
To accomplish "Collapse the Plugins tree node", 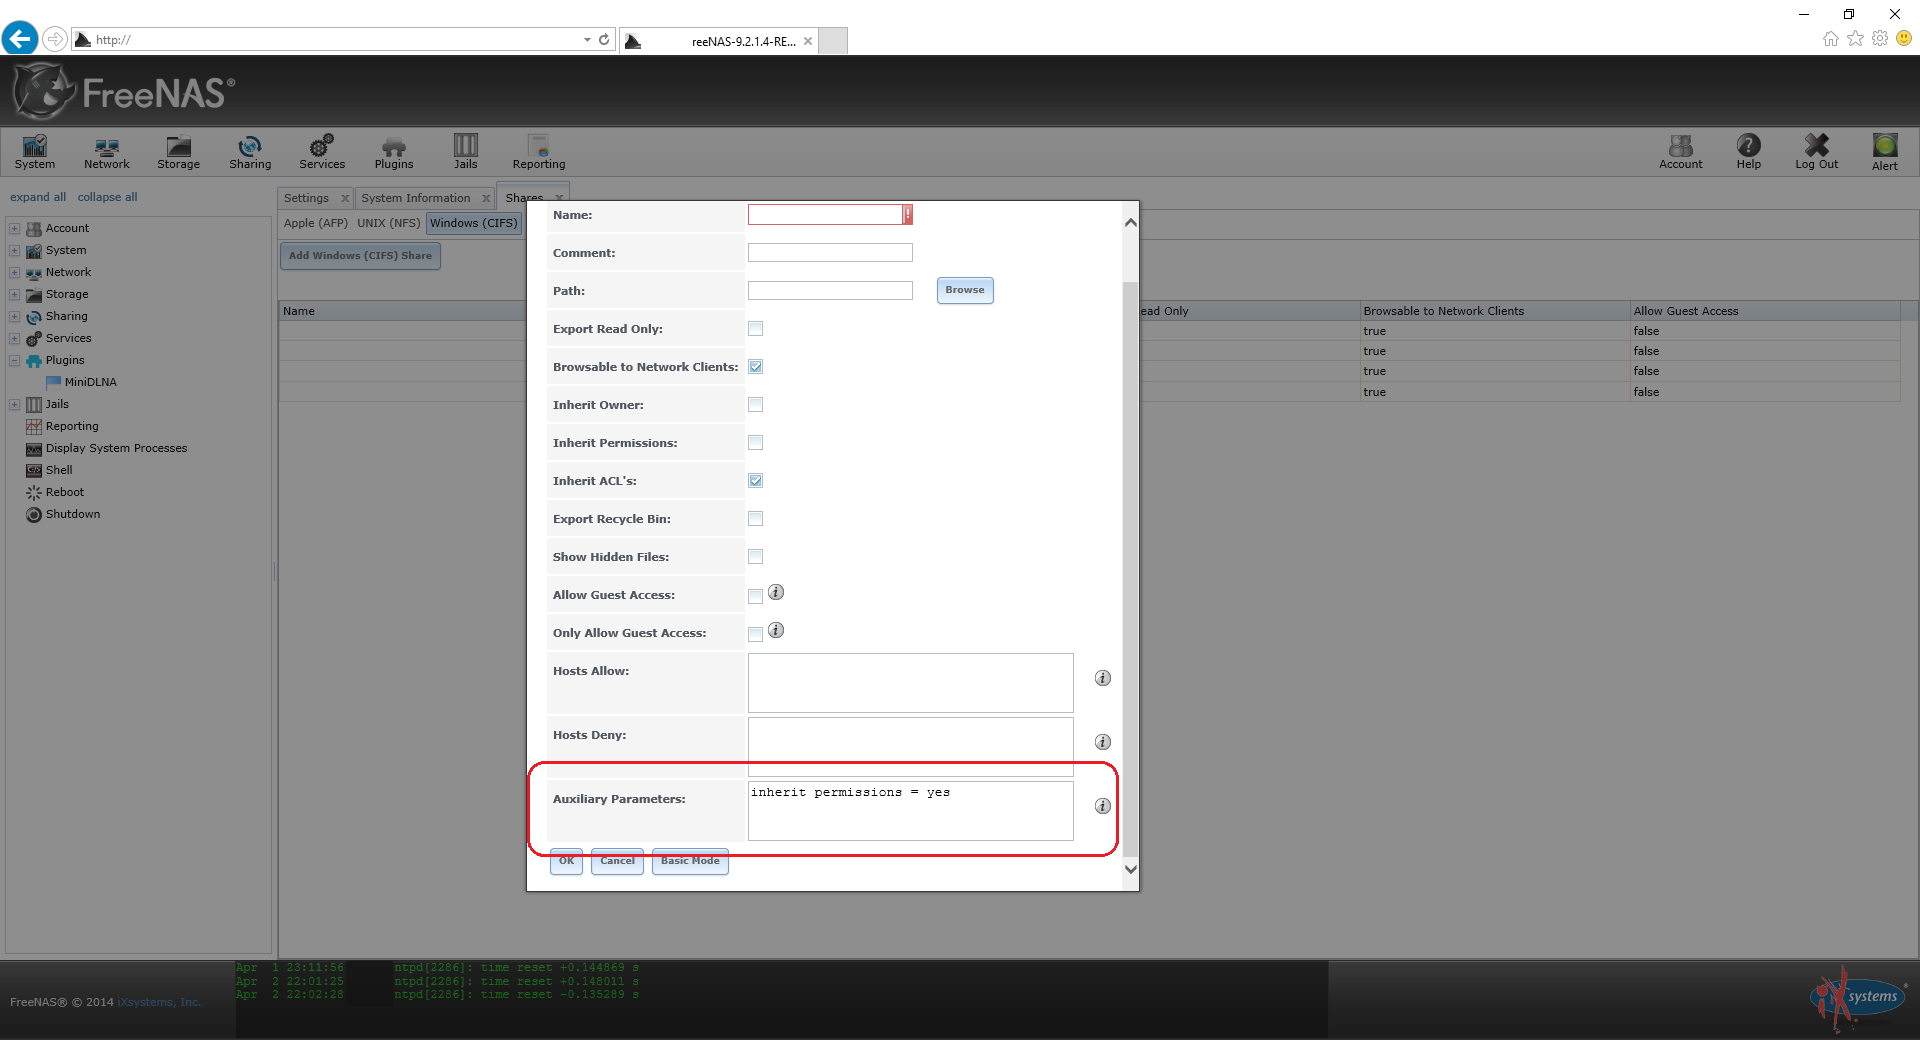I will [15, 361].
